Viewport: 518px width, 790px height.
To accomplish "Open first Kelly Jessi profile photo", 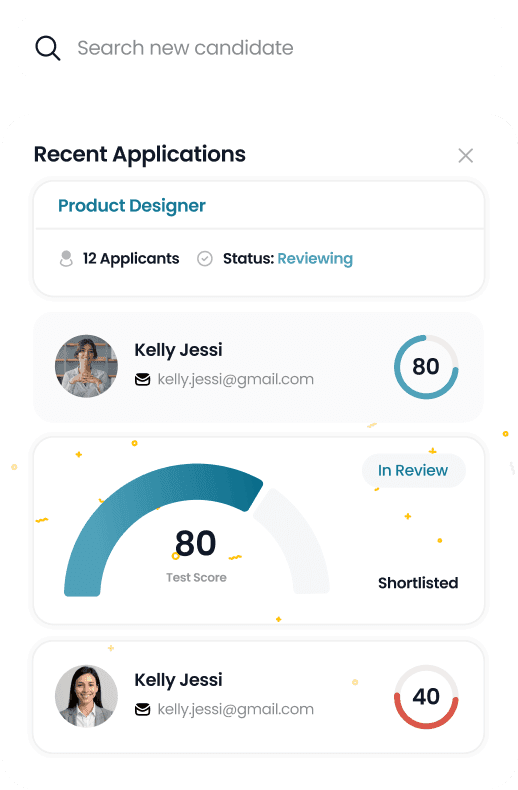I will click(x=86, y=366).
